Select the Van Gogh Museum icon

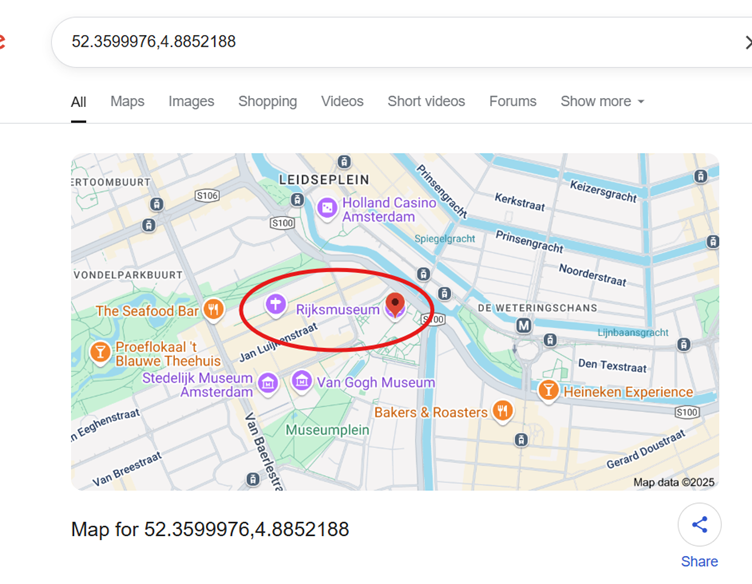[x=302, y=382]
